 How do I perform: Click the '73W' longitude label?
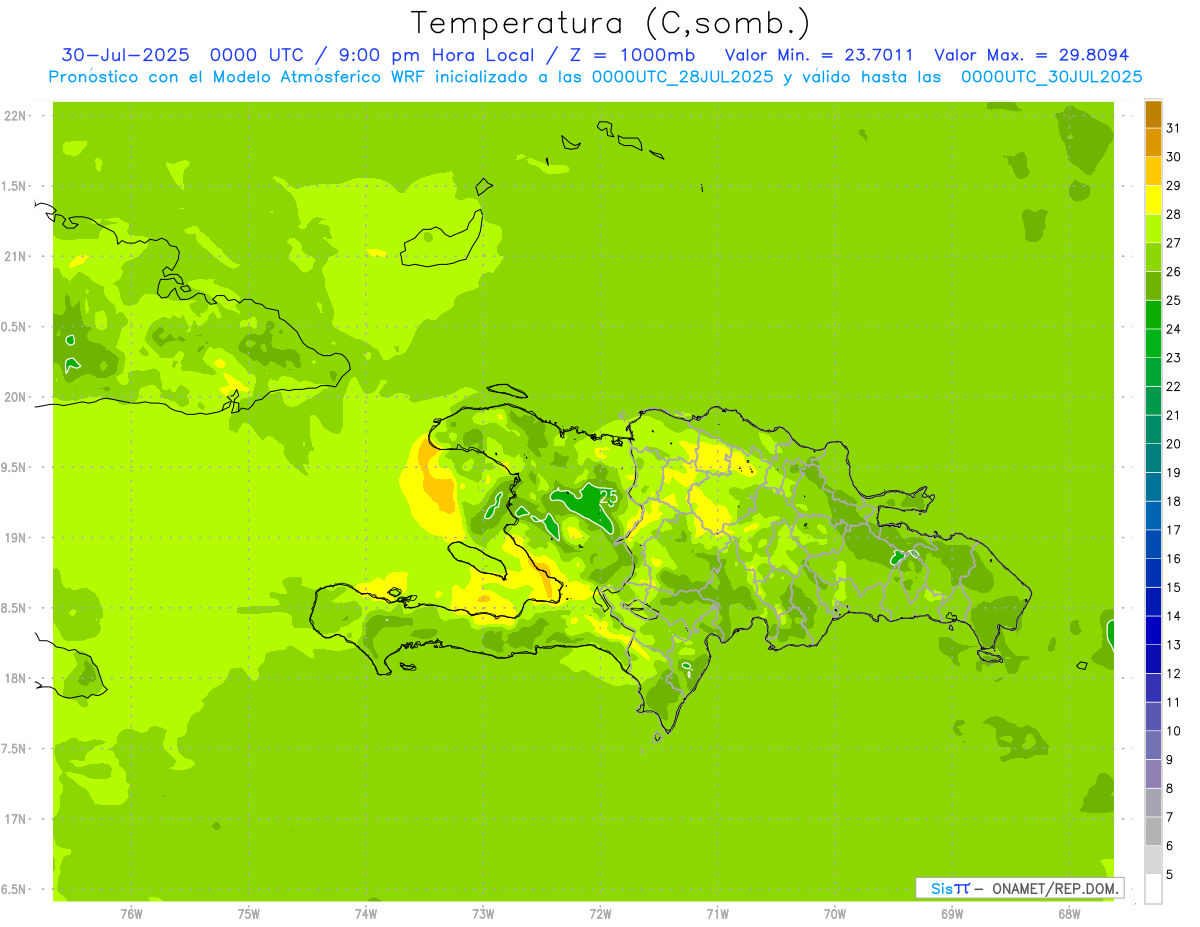483,914
